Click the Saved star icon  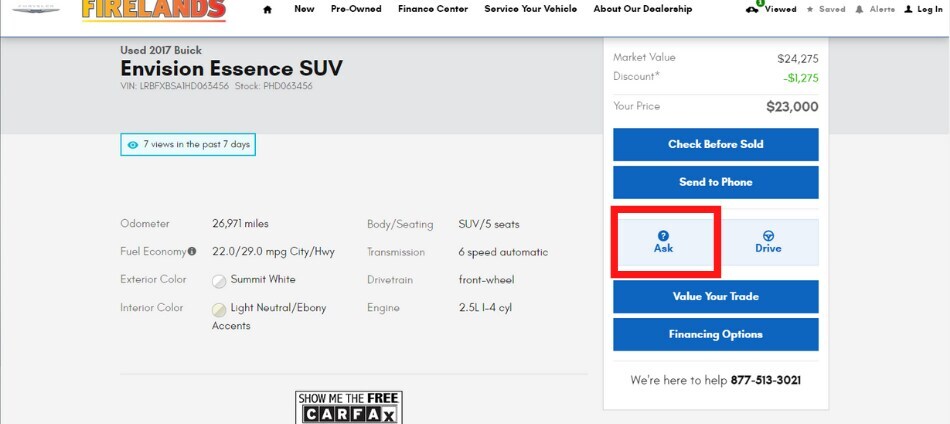pyautogui.click(x=809, y=10)
